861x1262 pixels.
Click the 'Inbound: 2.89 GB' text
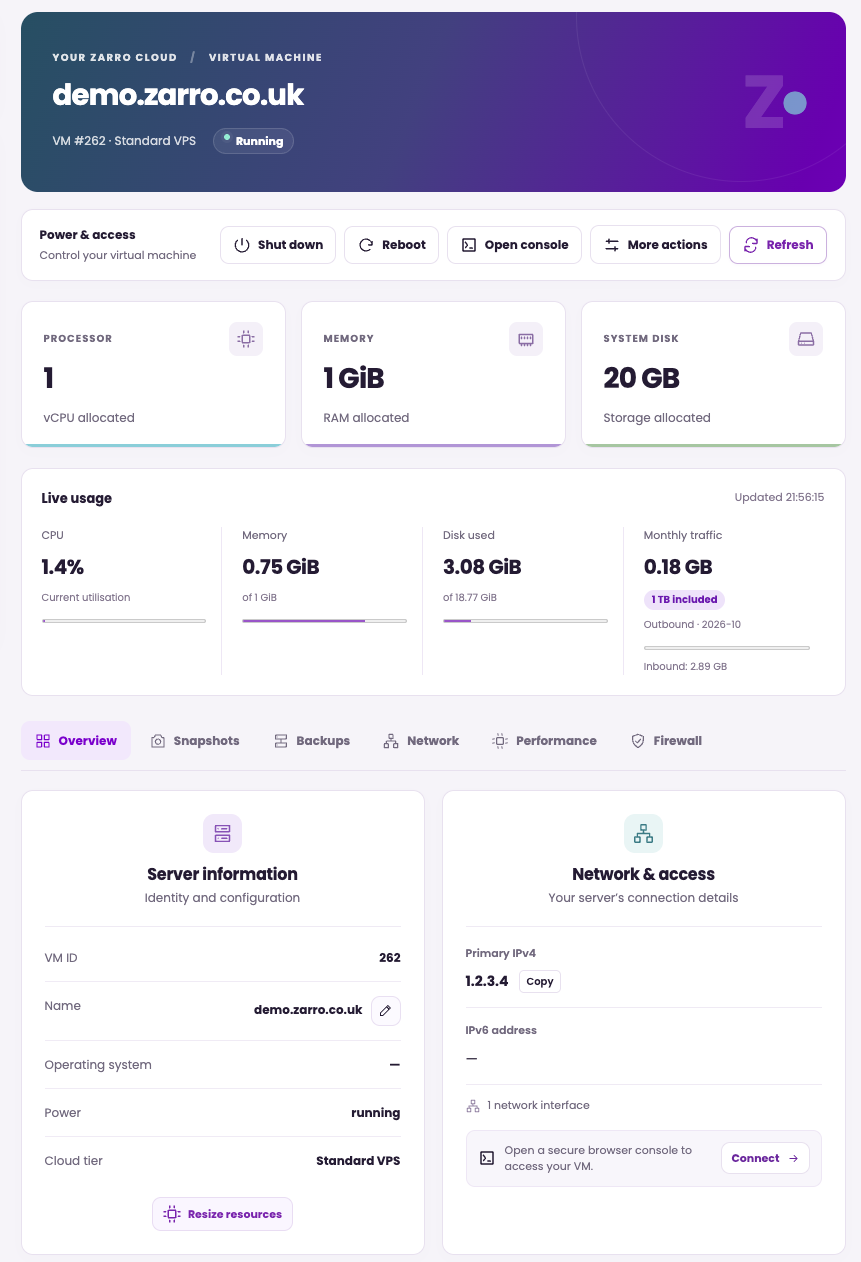(x=685, y=666)
